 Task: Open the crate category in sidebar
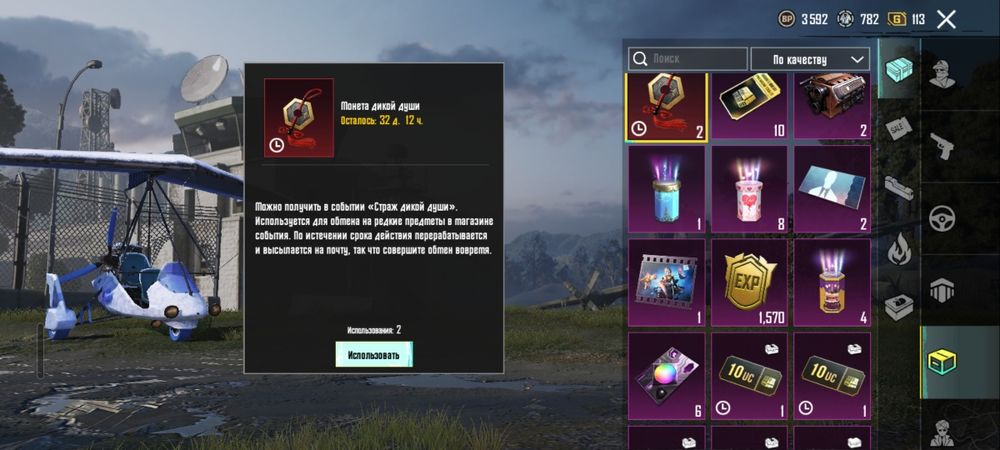pyautogui.click(x=899, y=69)
